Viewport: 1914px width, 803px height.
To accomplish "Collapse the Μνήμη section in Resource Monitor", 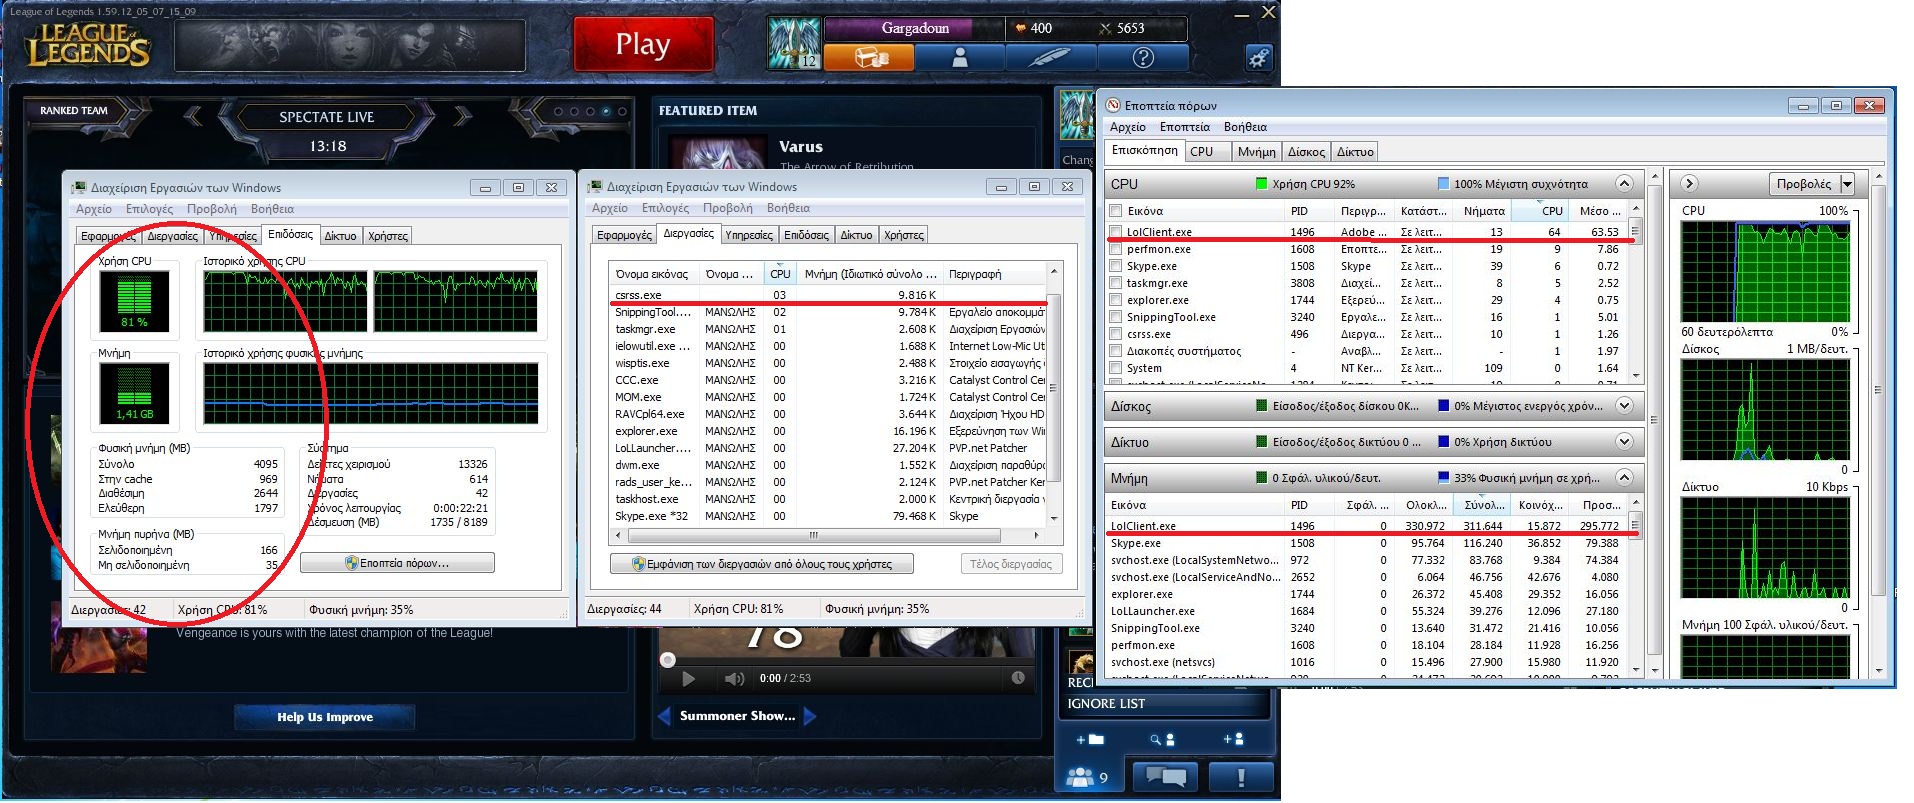I will pos(1624,477).
